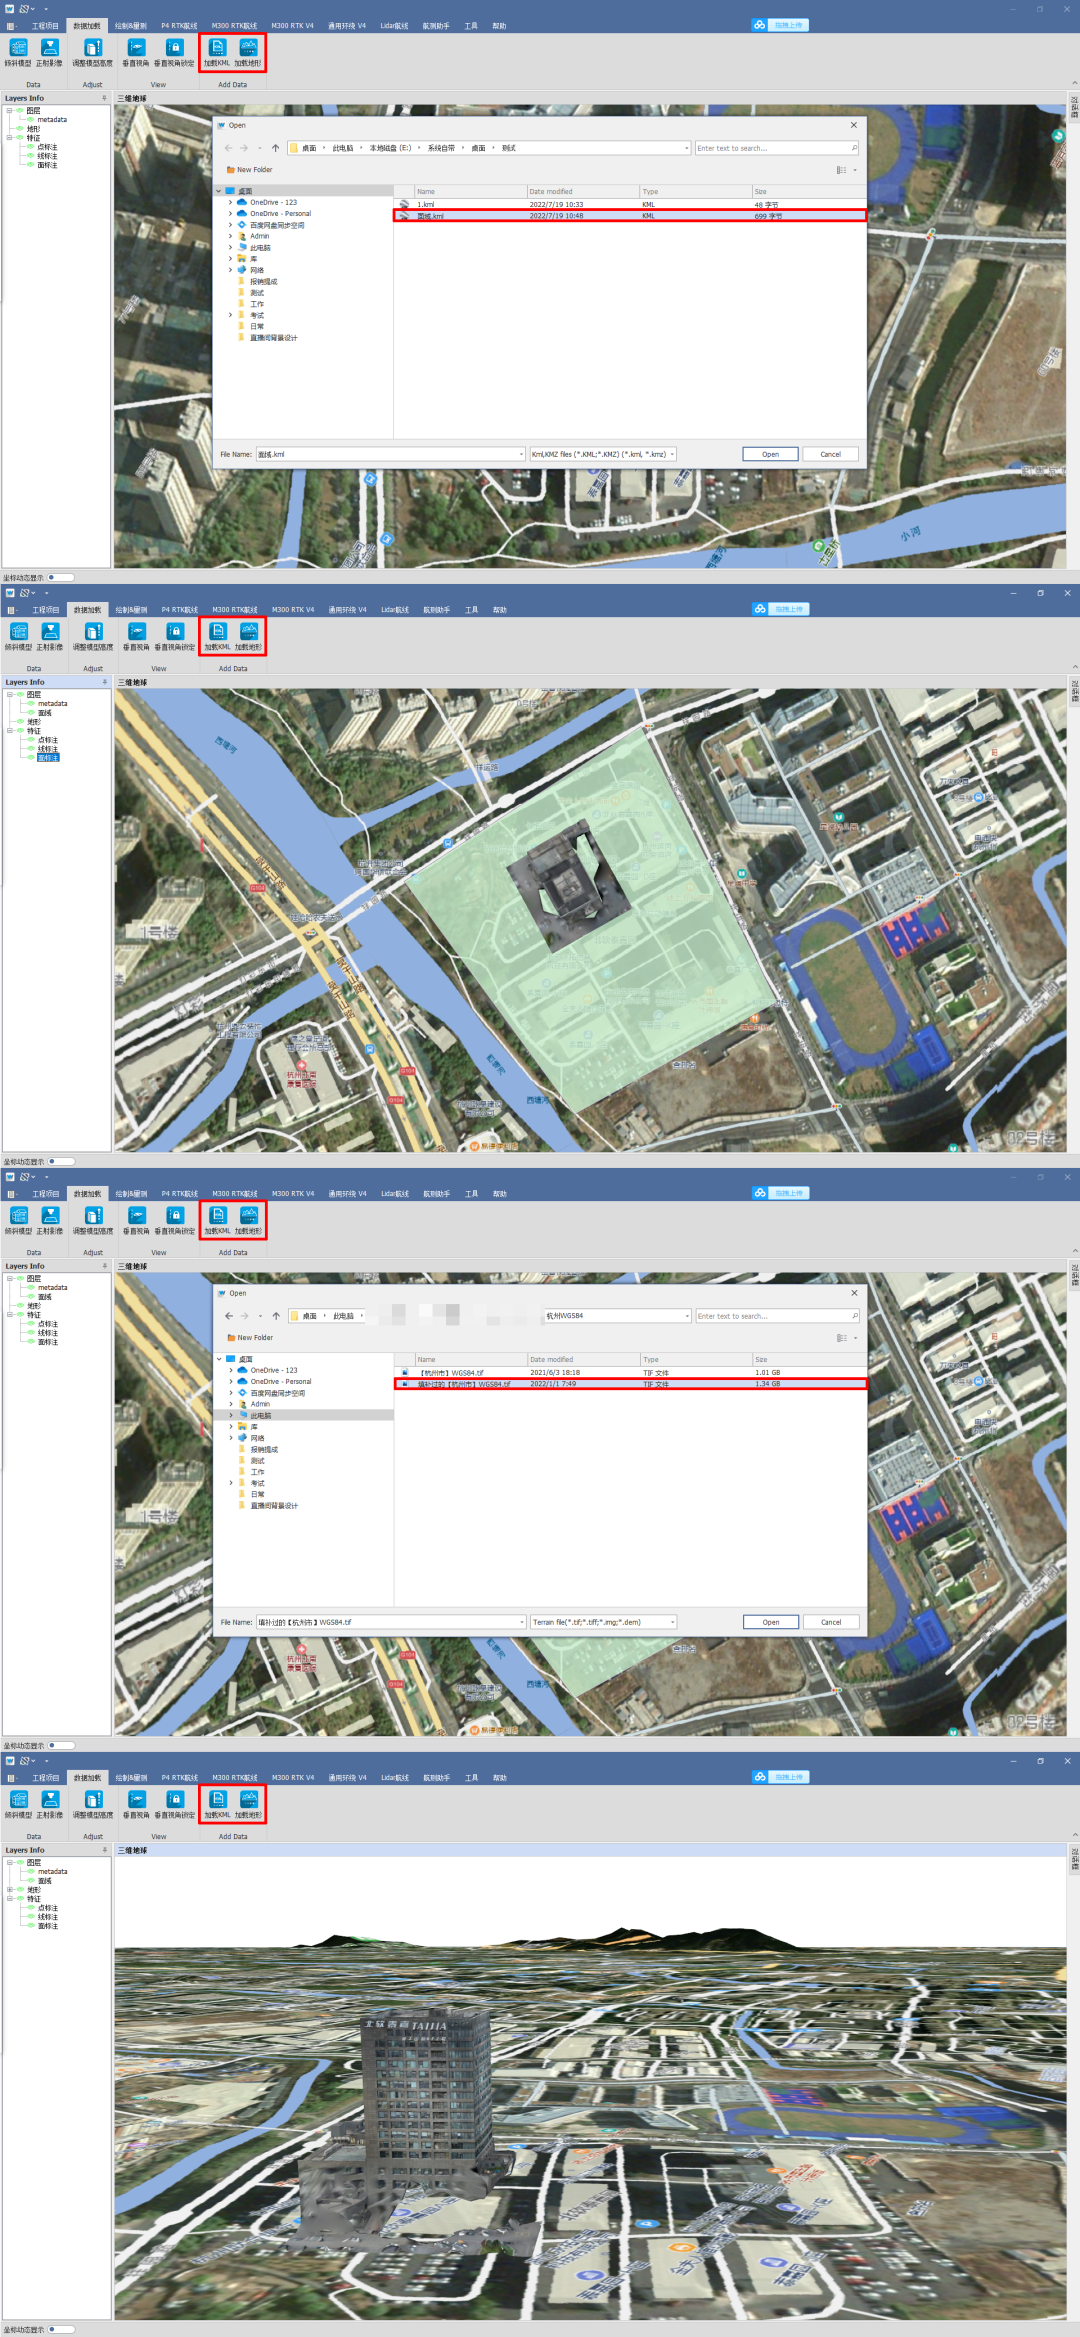
Task: Select 面标注 tree item in the green-polygon window
Action: pos(48,758)
